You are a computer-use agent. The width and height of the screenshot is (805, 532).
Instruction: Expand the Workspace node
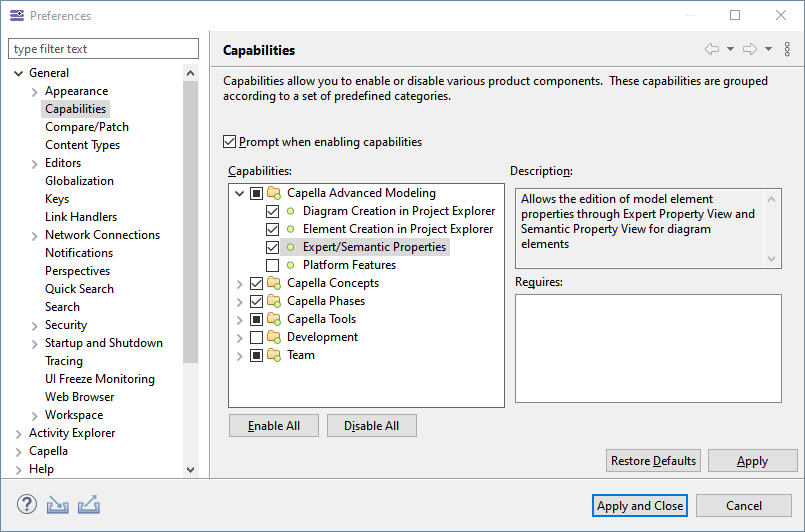click(34, 416)
